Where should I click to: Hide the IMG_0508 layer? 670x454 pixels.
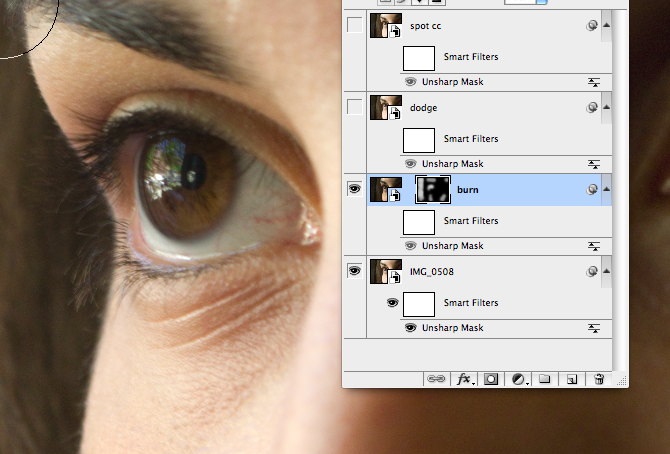click(x=355, y=271)
